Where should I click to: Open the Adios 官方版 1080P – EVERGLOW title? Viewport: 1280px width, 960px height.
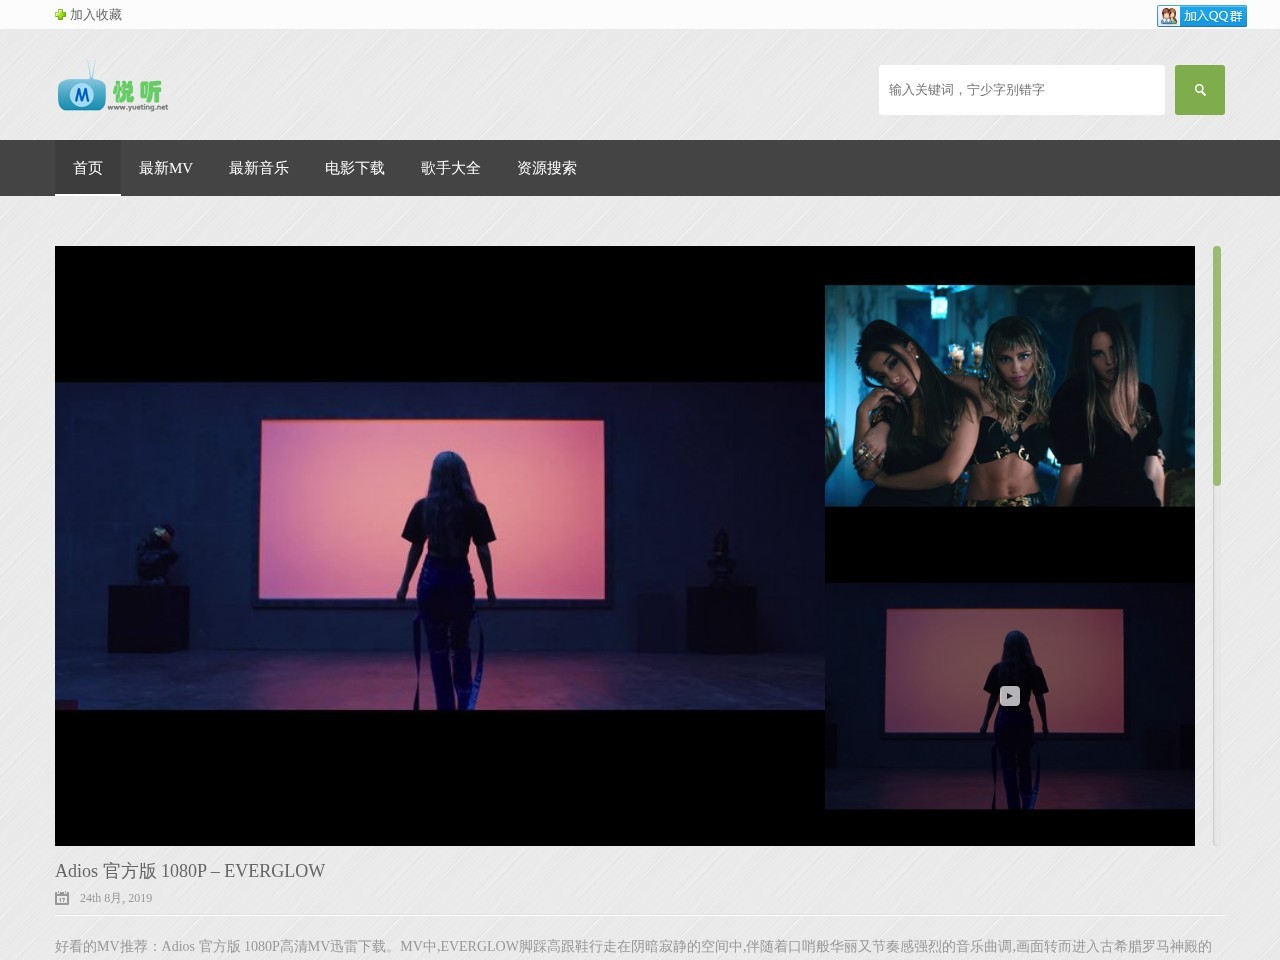click(x=190, y=871)
